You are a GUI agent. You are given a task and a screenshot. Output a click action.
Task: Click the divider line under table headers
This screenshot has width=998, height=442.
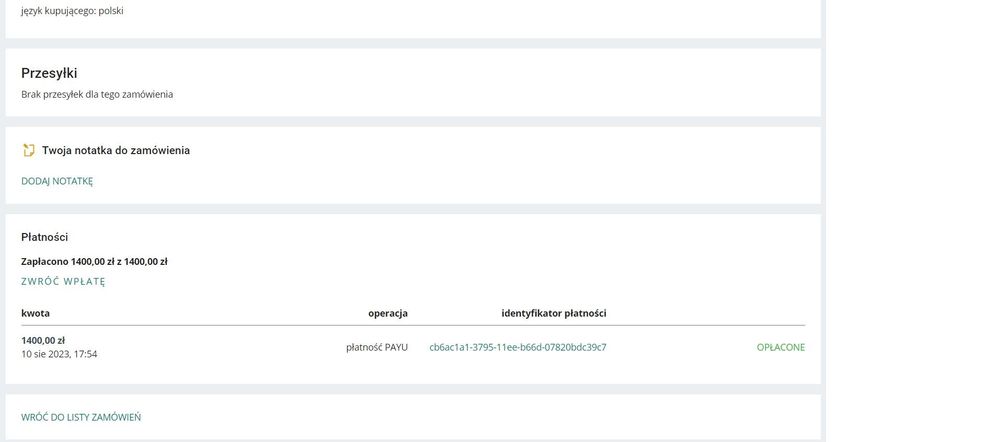[x=413, y=325]
